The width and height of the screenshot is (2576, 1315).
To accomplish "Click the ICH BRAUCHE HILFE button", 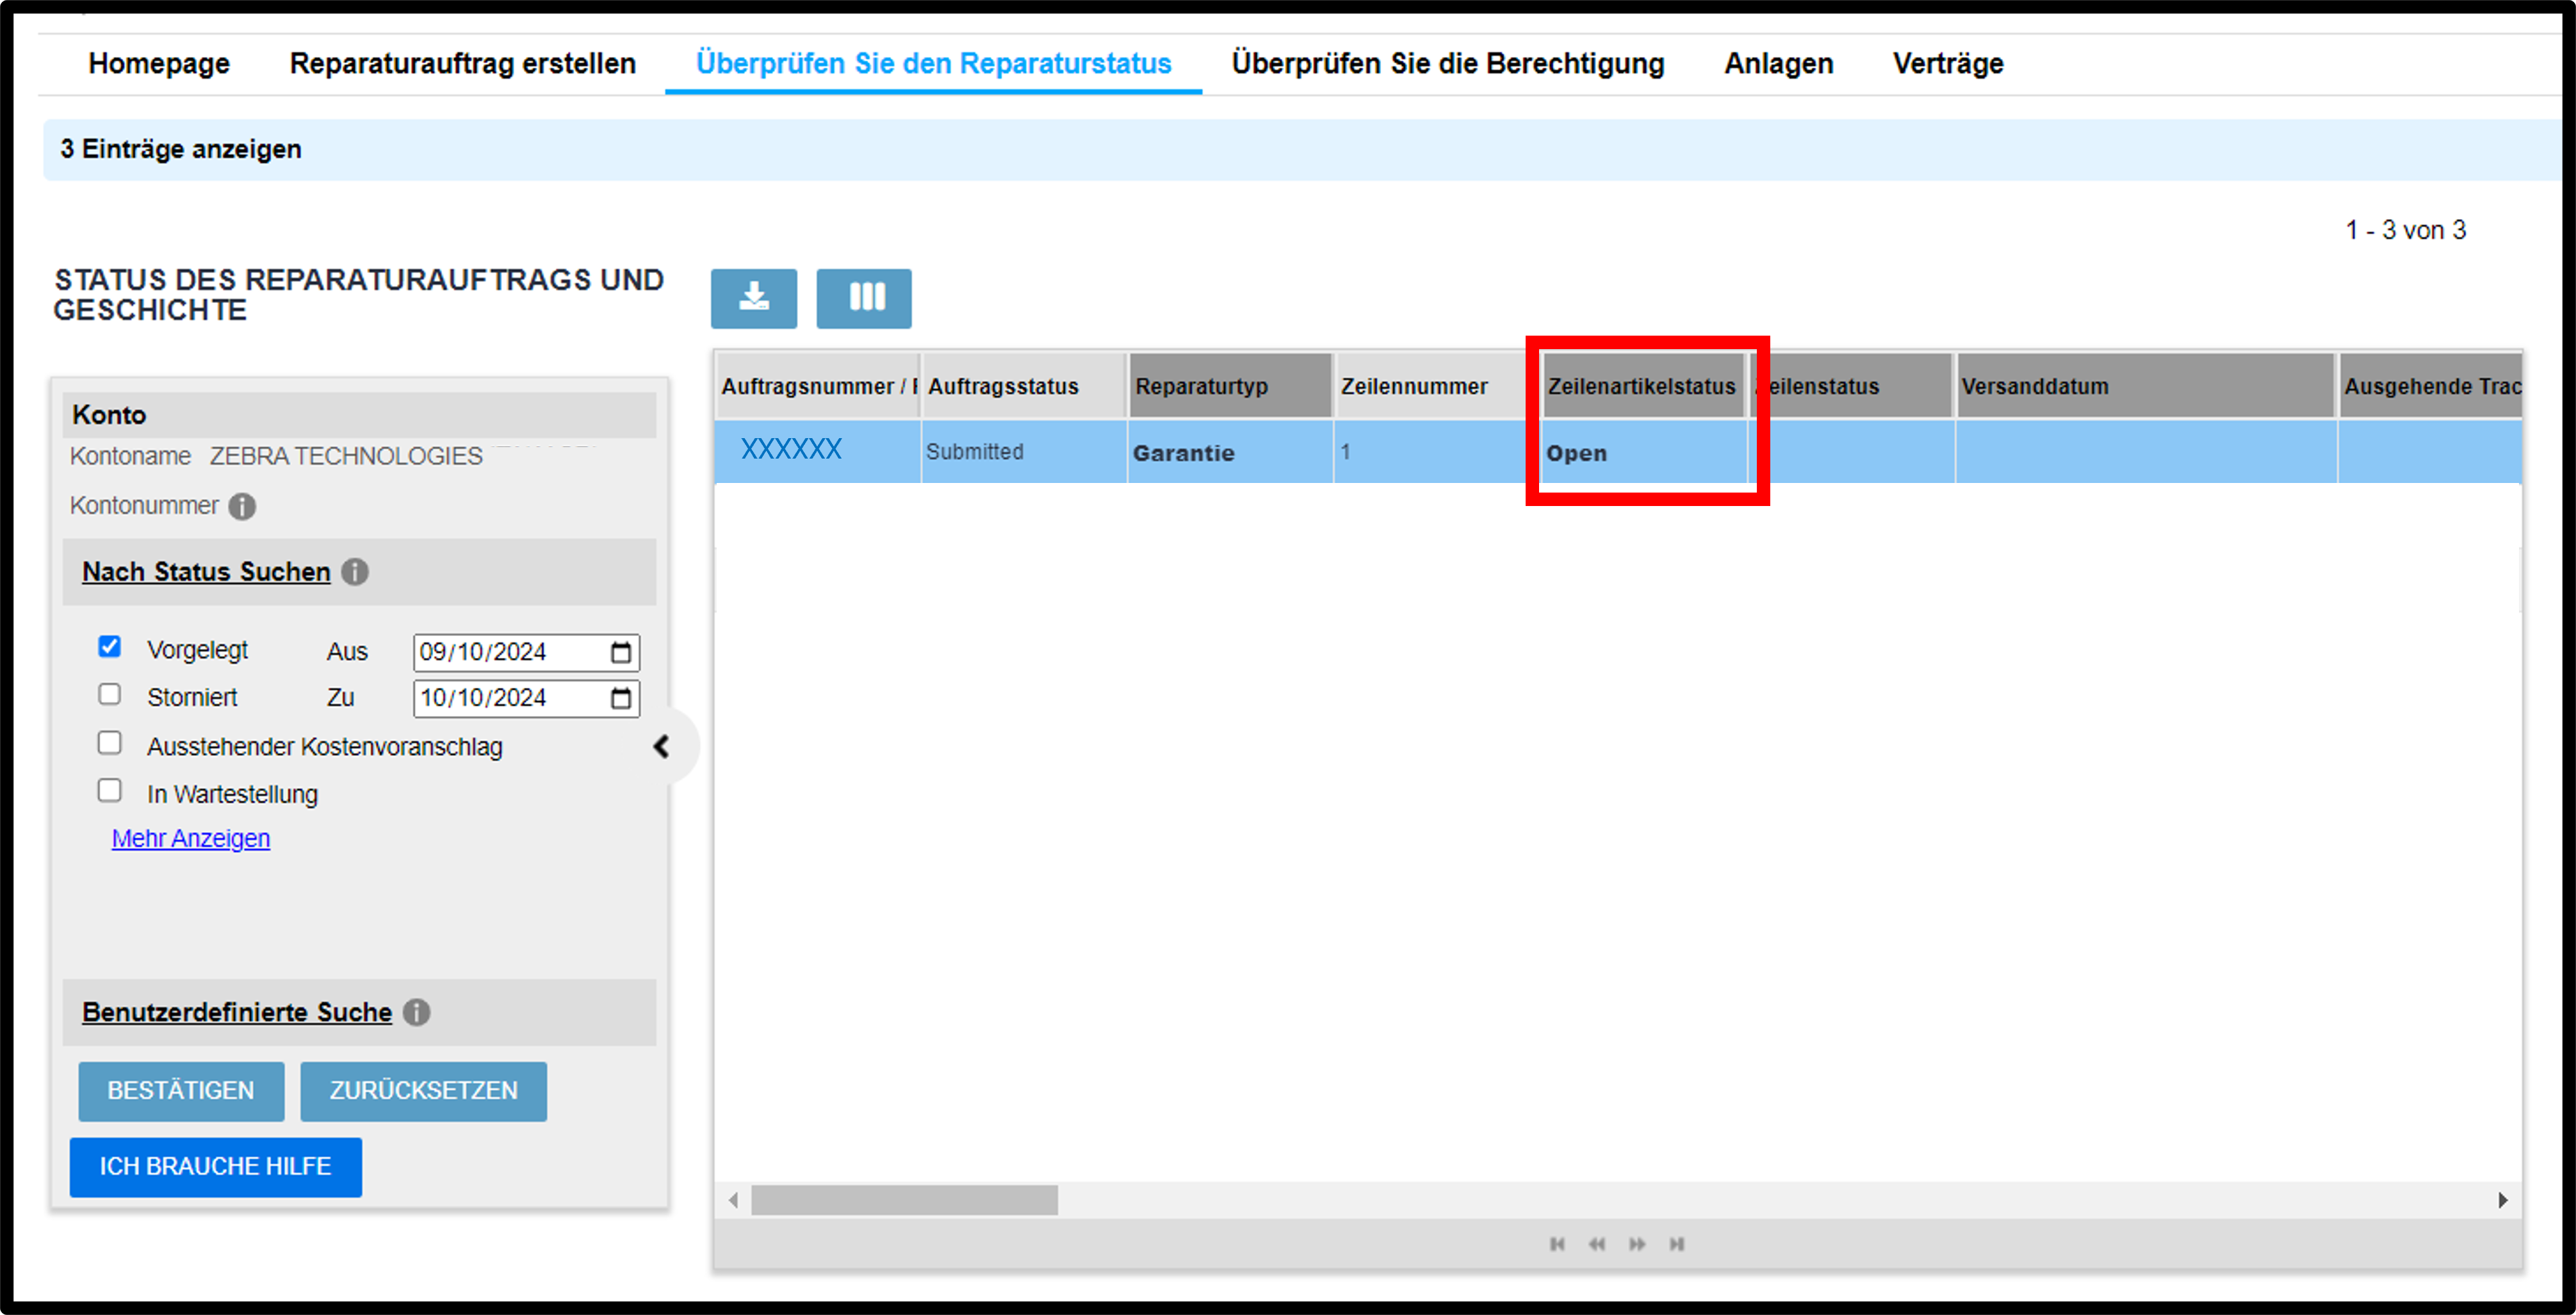I will click(216, 1167).
